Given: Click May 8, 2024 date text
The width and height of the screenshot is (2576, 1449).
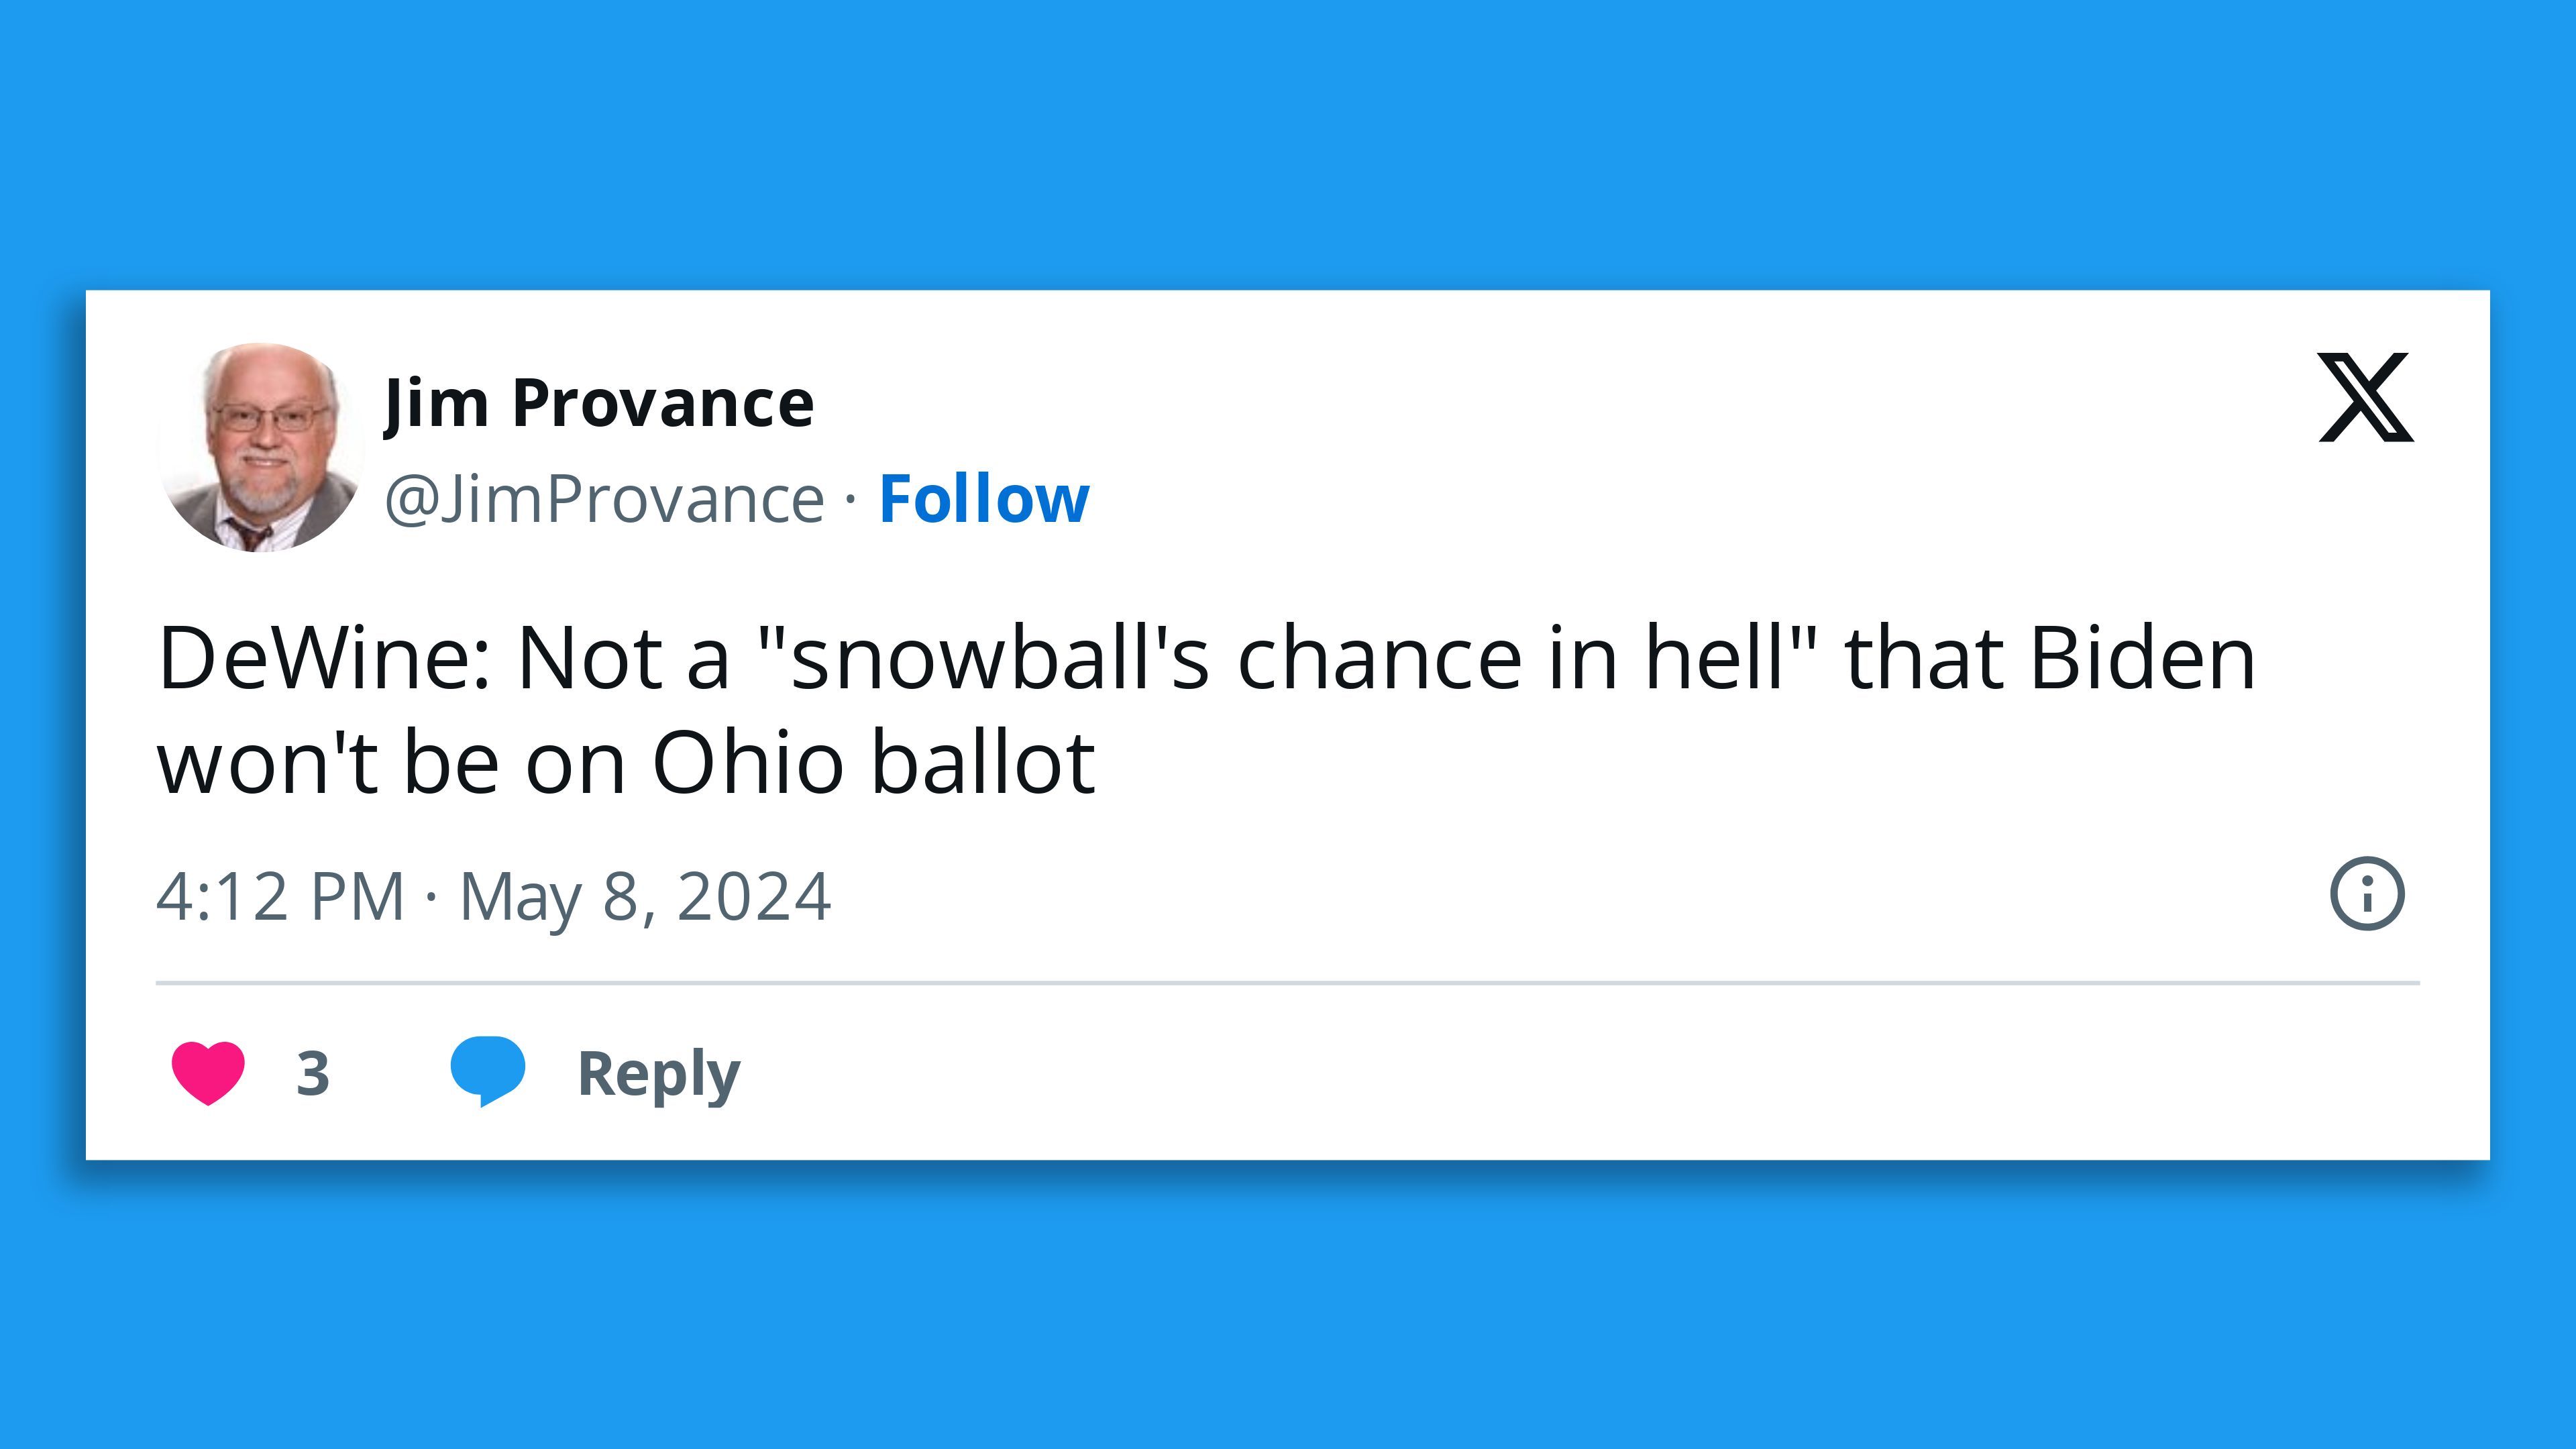Looking at the screenshot, I should pos(645,896).
